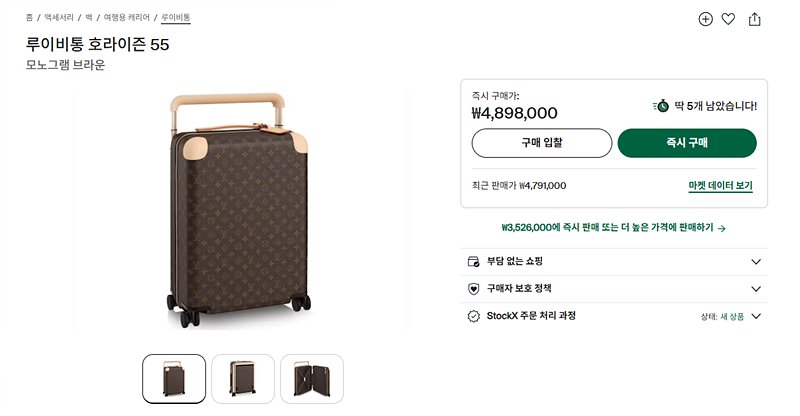The width and height of the screenshot is (800, 416).
Task: Click the verified badge icon beside StockX 주문 처리 과정
Action: 473,316
